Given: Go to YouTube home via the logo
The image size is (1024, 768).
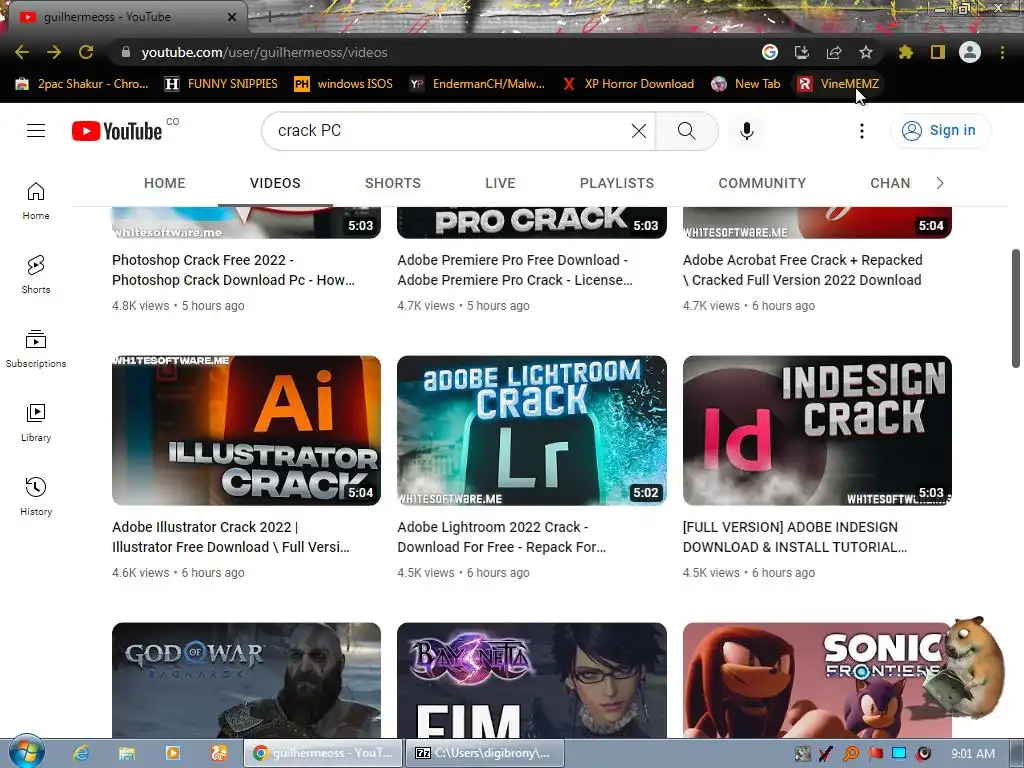Looking at the screenshot, I should [x=117, y=131].
